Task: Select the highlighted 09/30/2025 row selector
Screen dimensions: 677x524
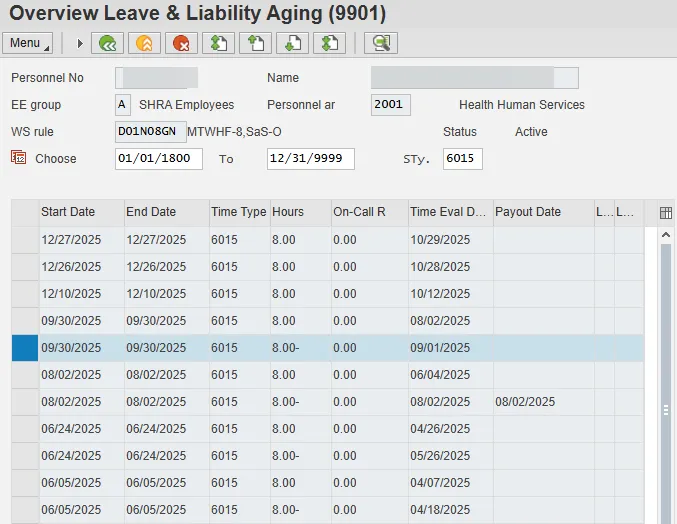Action: click(x=24, y=347)
